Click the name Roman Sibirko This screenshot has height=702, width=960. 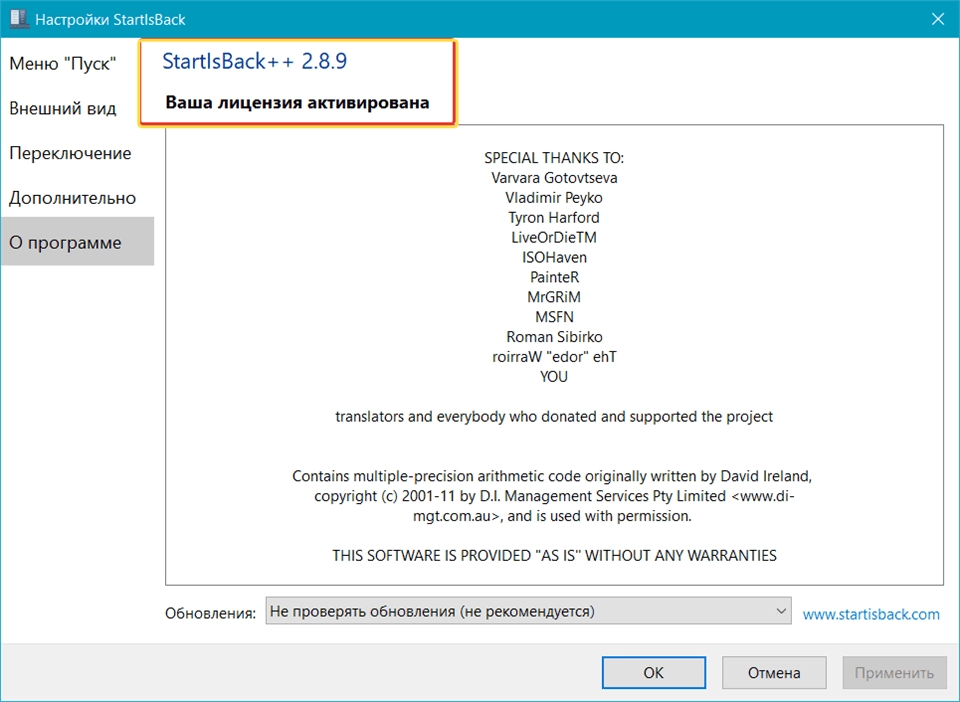(x=554, y=337)
